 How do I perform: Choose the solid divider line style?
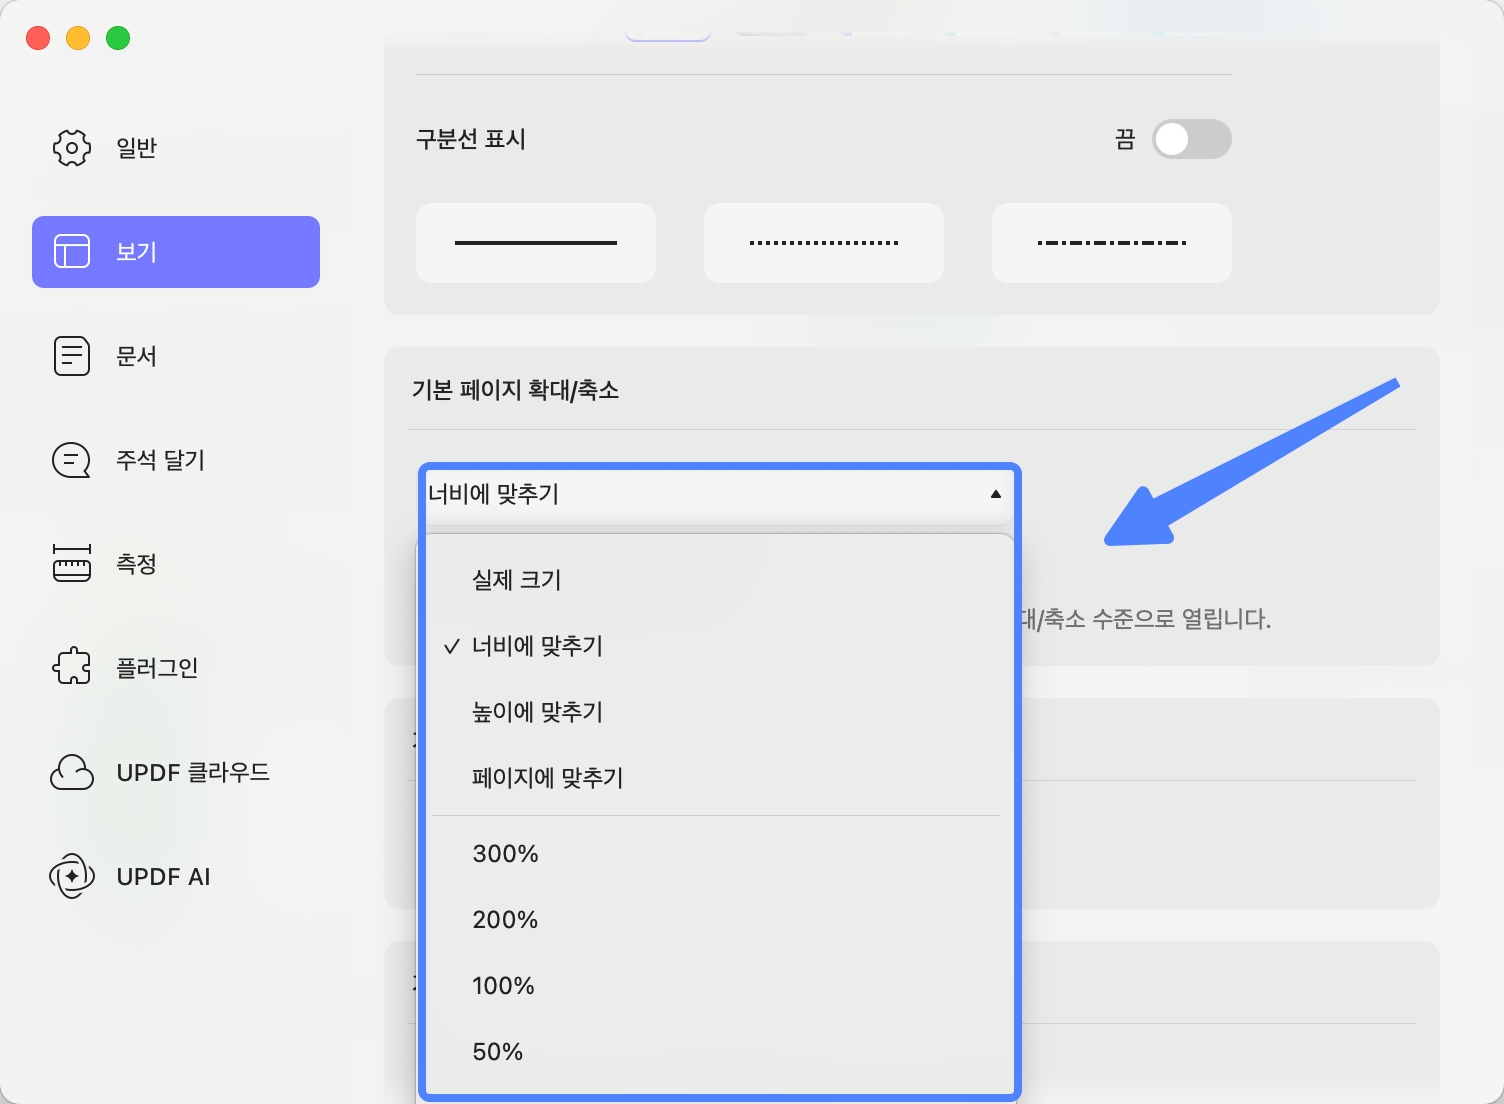pos(536,243)
